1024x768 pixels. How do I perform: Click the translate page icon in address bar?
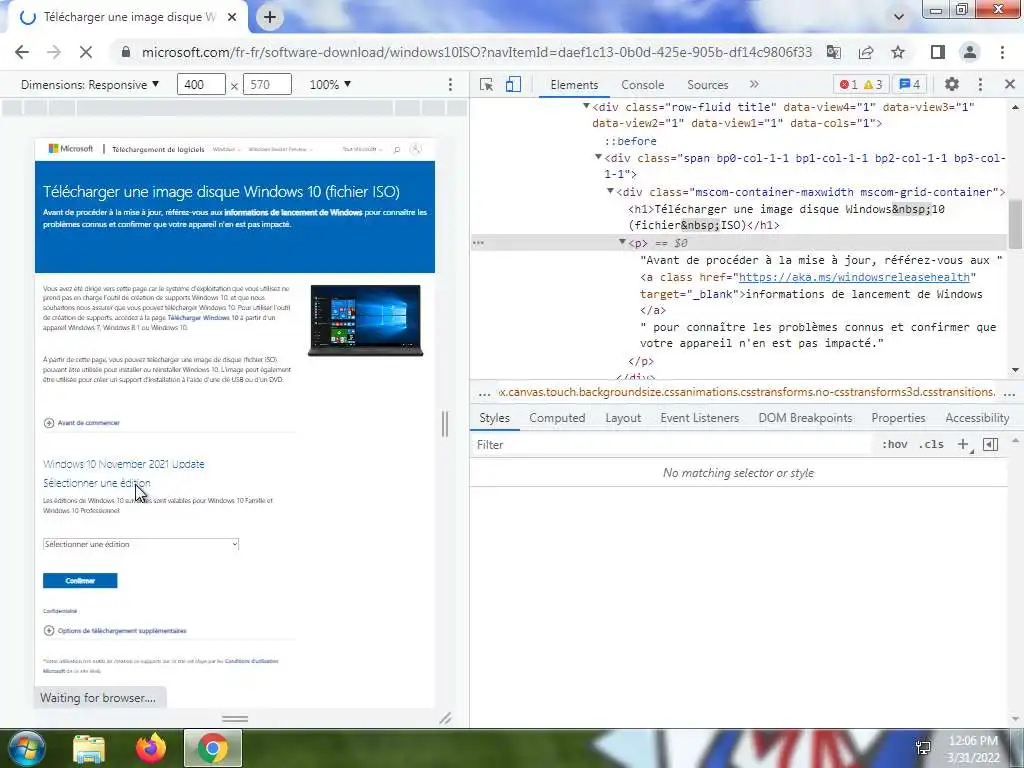pos(834,52)
